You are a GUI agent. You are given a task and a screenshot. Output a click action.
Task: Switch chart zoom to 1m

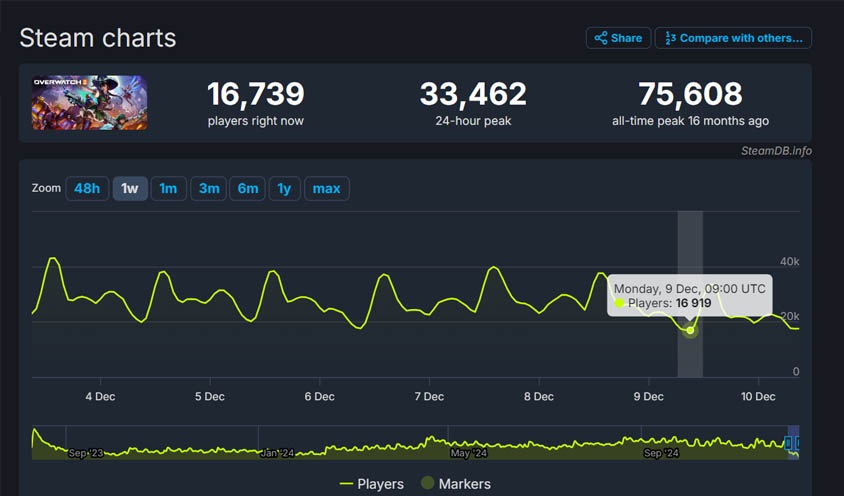168,188
